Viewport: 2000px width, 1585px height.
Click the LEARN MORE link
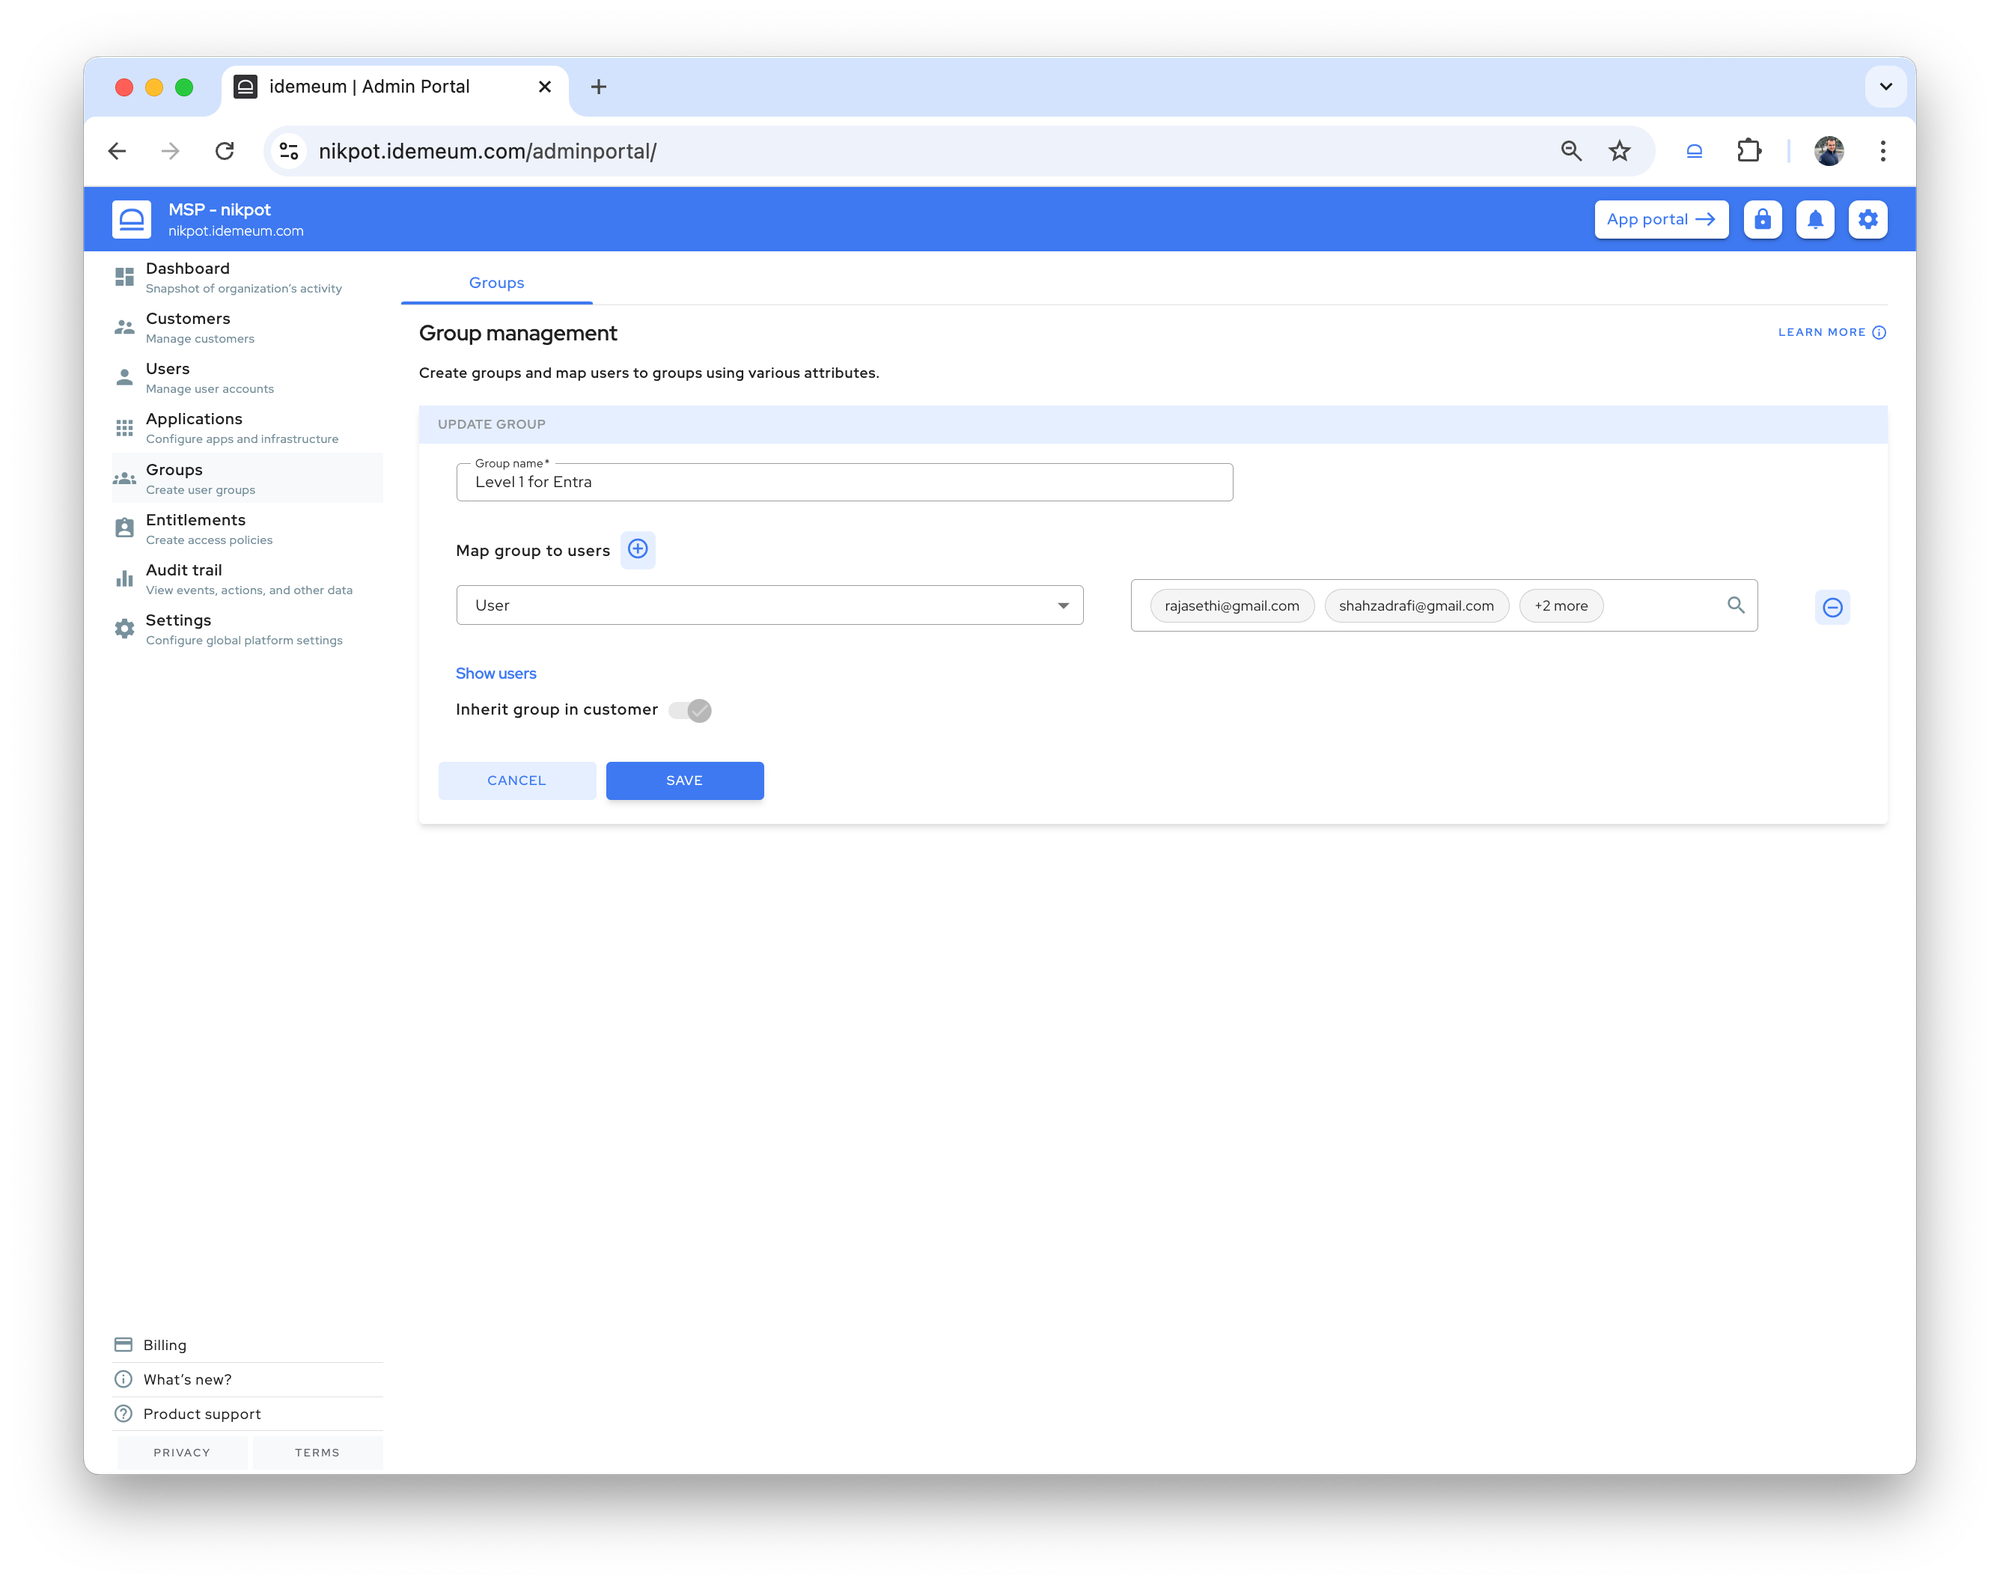pos(1832,332)
